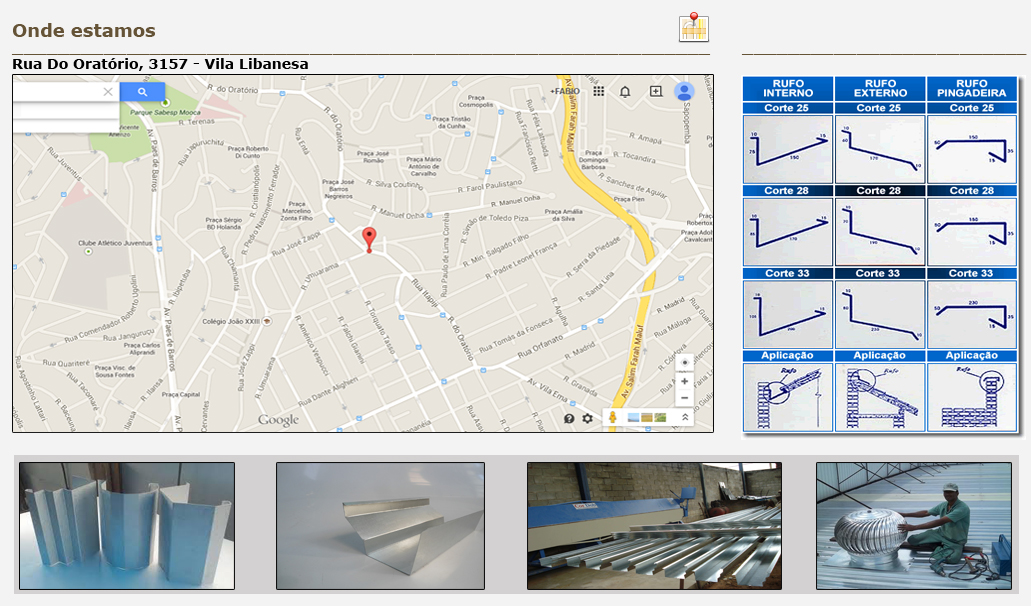This screenshot has height=606, width=1031.
Task: Click the +FABIO profile link
Action: click(565, 91)
